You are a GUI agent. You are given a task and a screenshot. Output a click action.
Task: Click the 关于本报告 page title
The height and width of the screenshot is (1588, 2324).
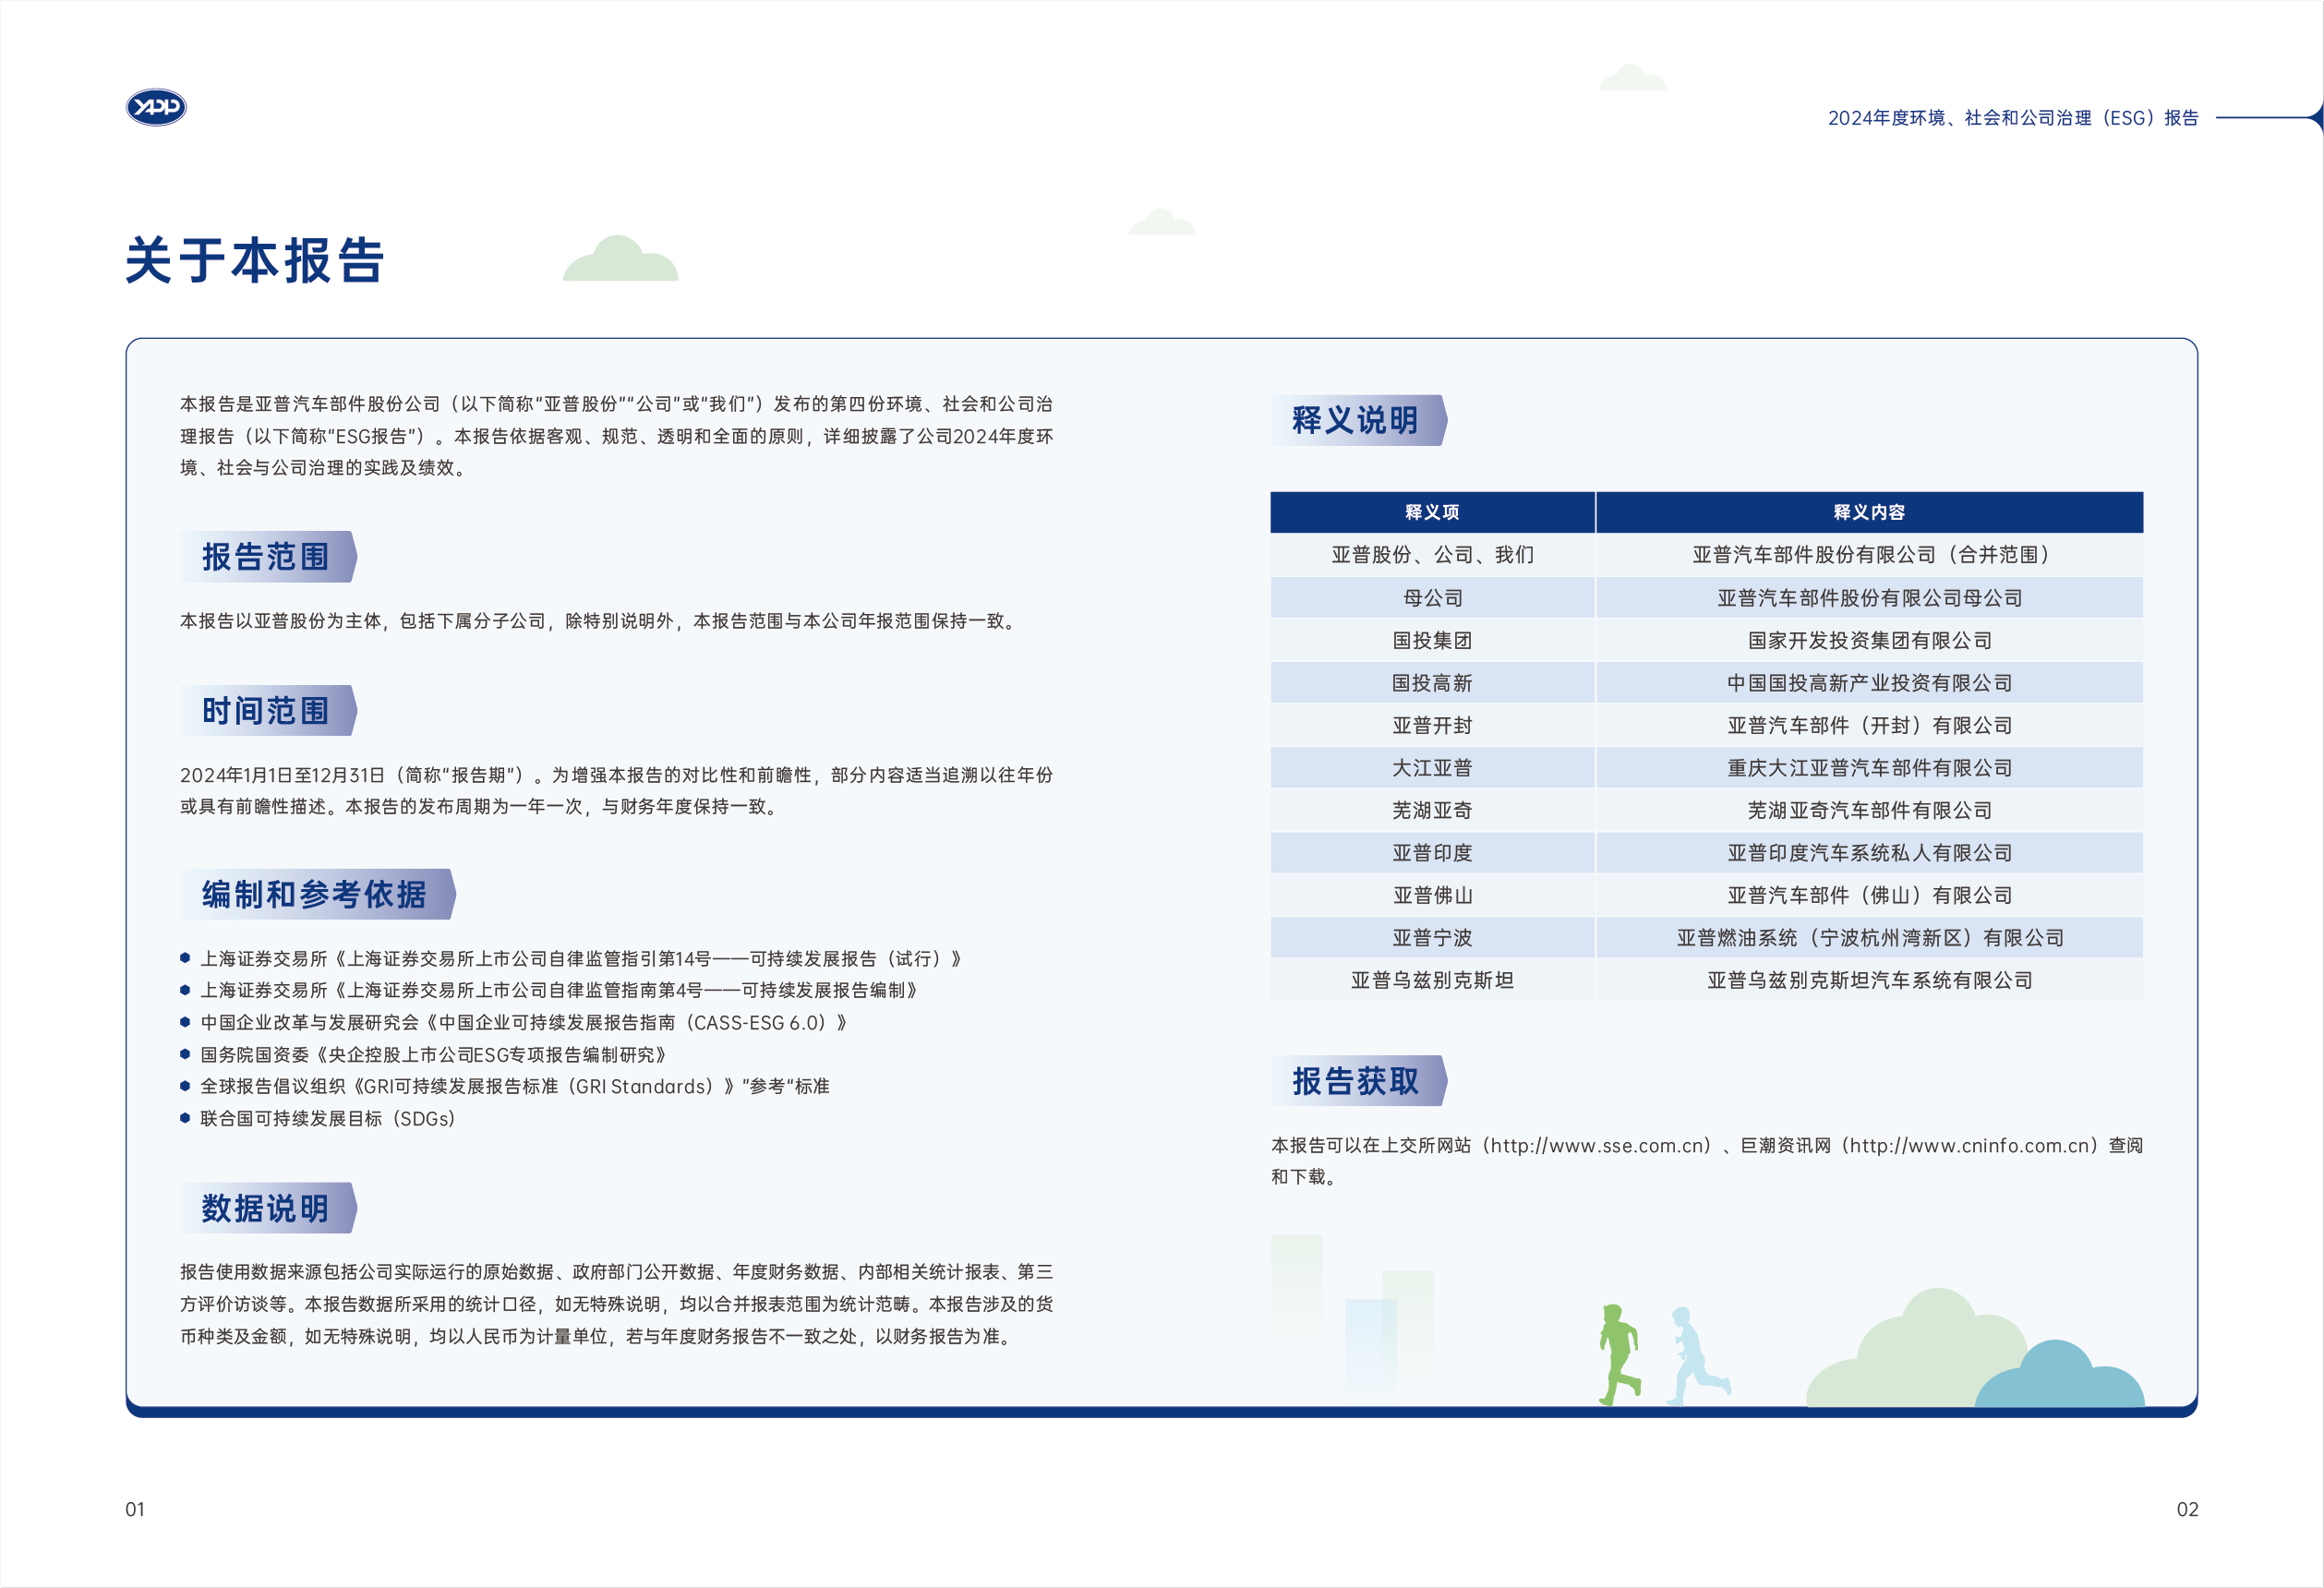(255, 261)
